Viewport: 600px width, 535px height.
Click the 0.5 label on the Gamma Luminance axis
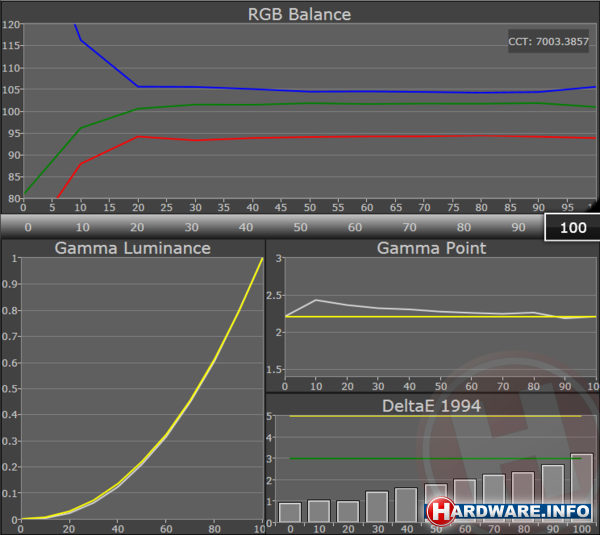coord(9,389)
